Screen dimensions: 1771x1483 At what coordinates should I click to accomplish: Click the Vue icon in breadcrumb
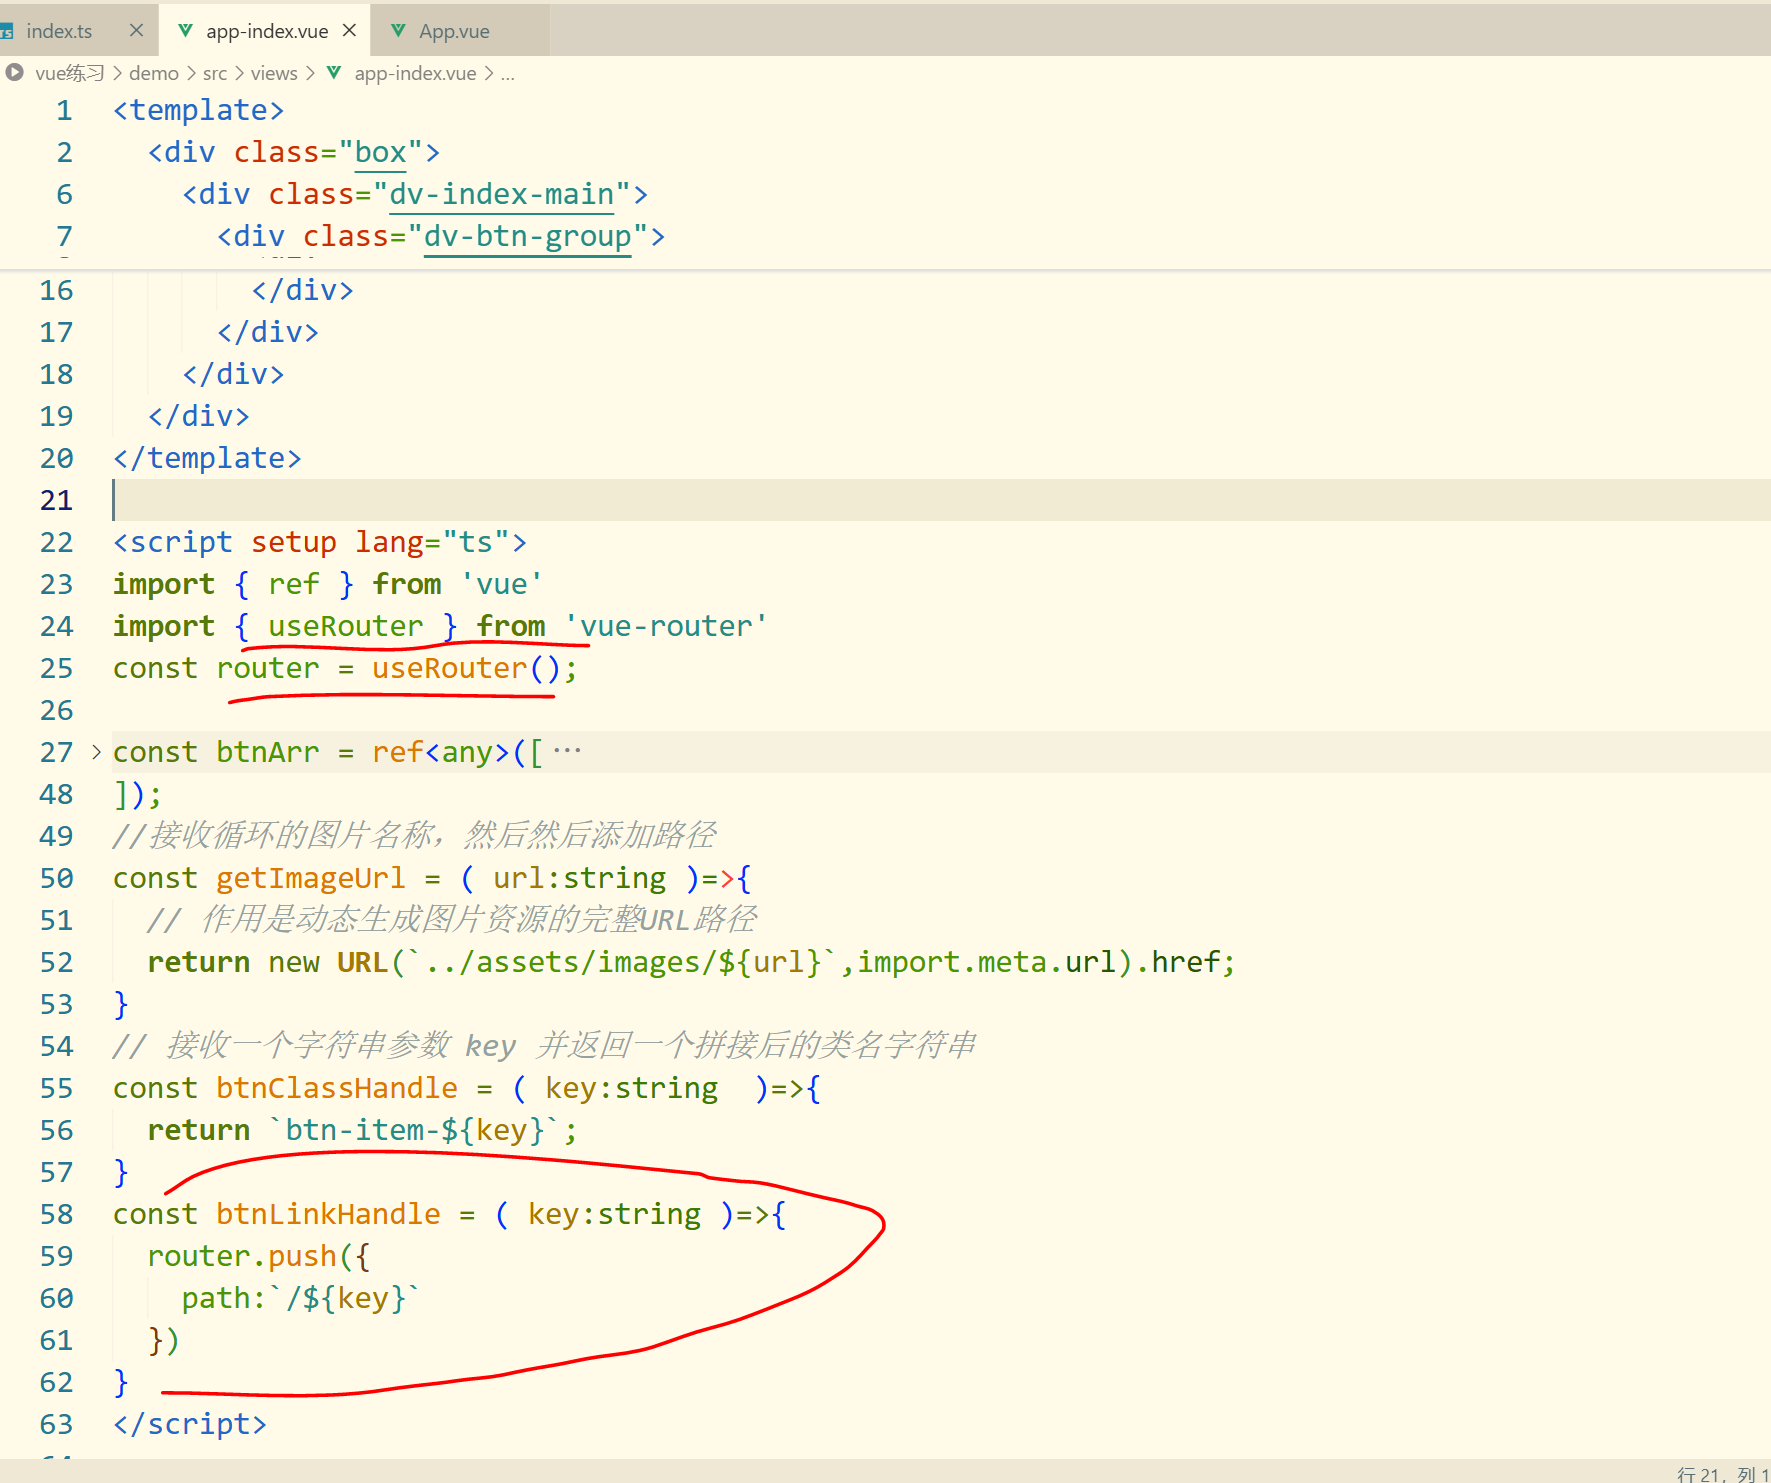[334, 72]
